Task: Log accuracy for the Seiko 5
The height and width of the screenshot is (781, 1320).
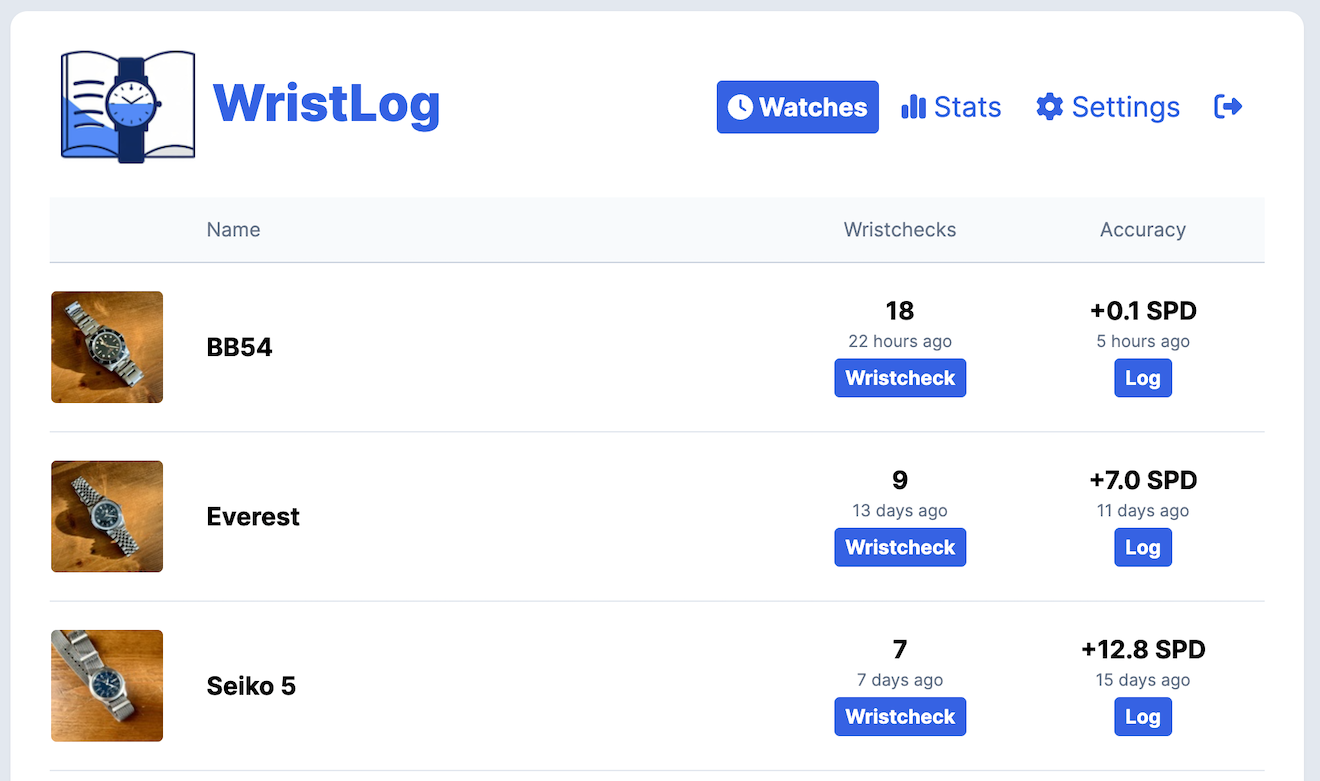Action: pos(1142,716)
